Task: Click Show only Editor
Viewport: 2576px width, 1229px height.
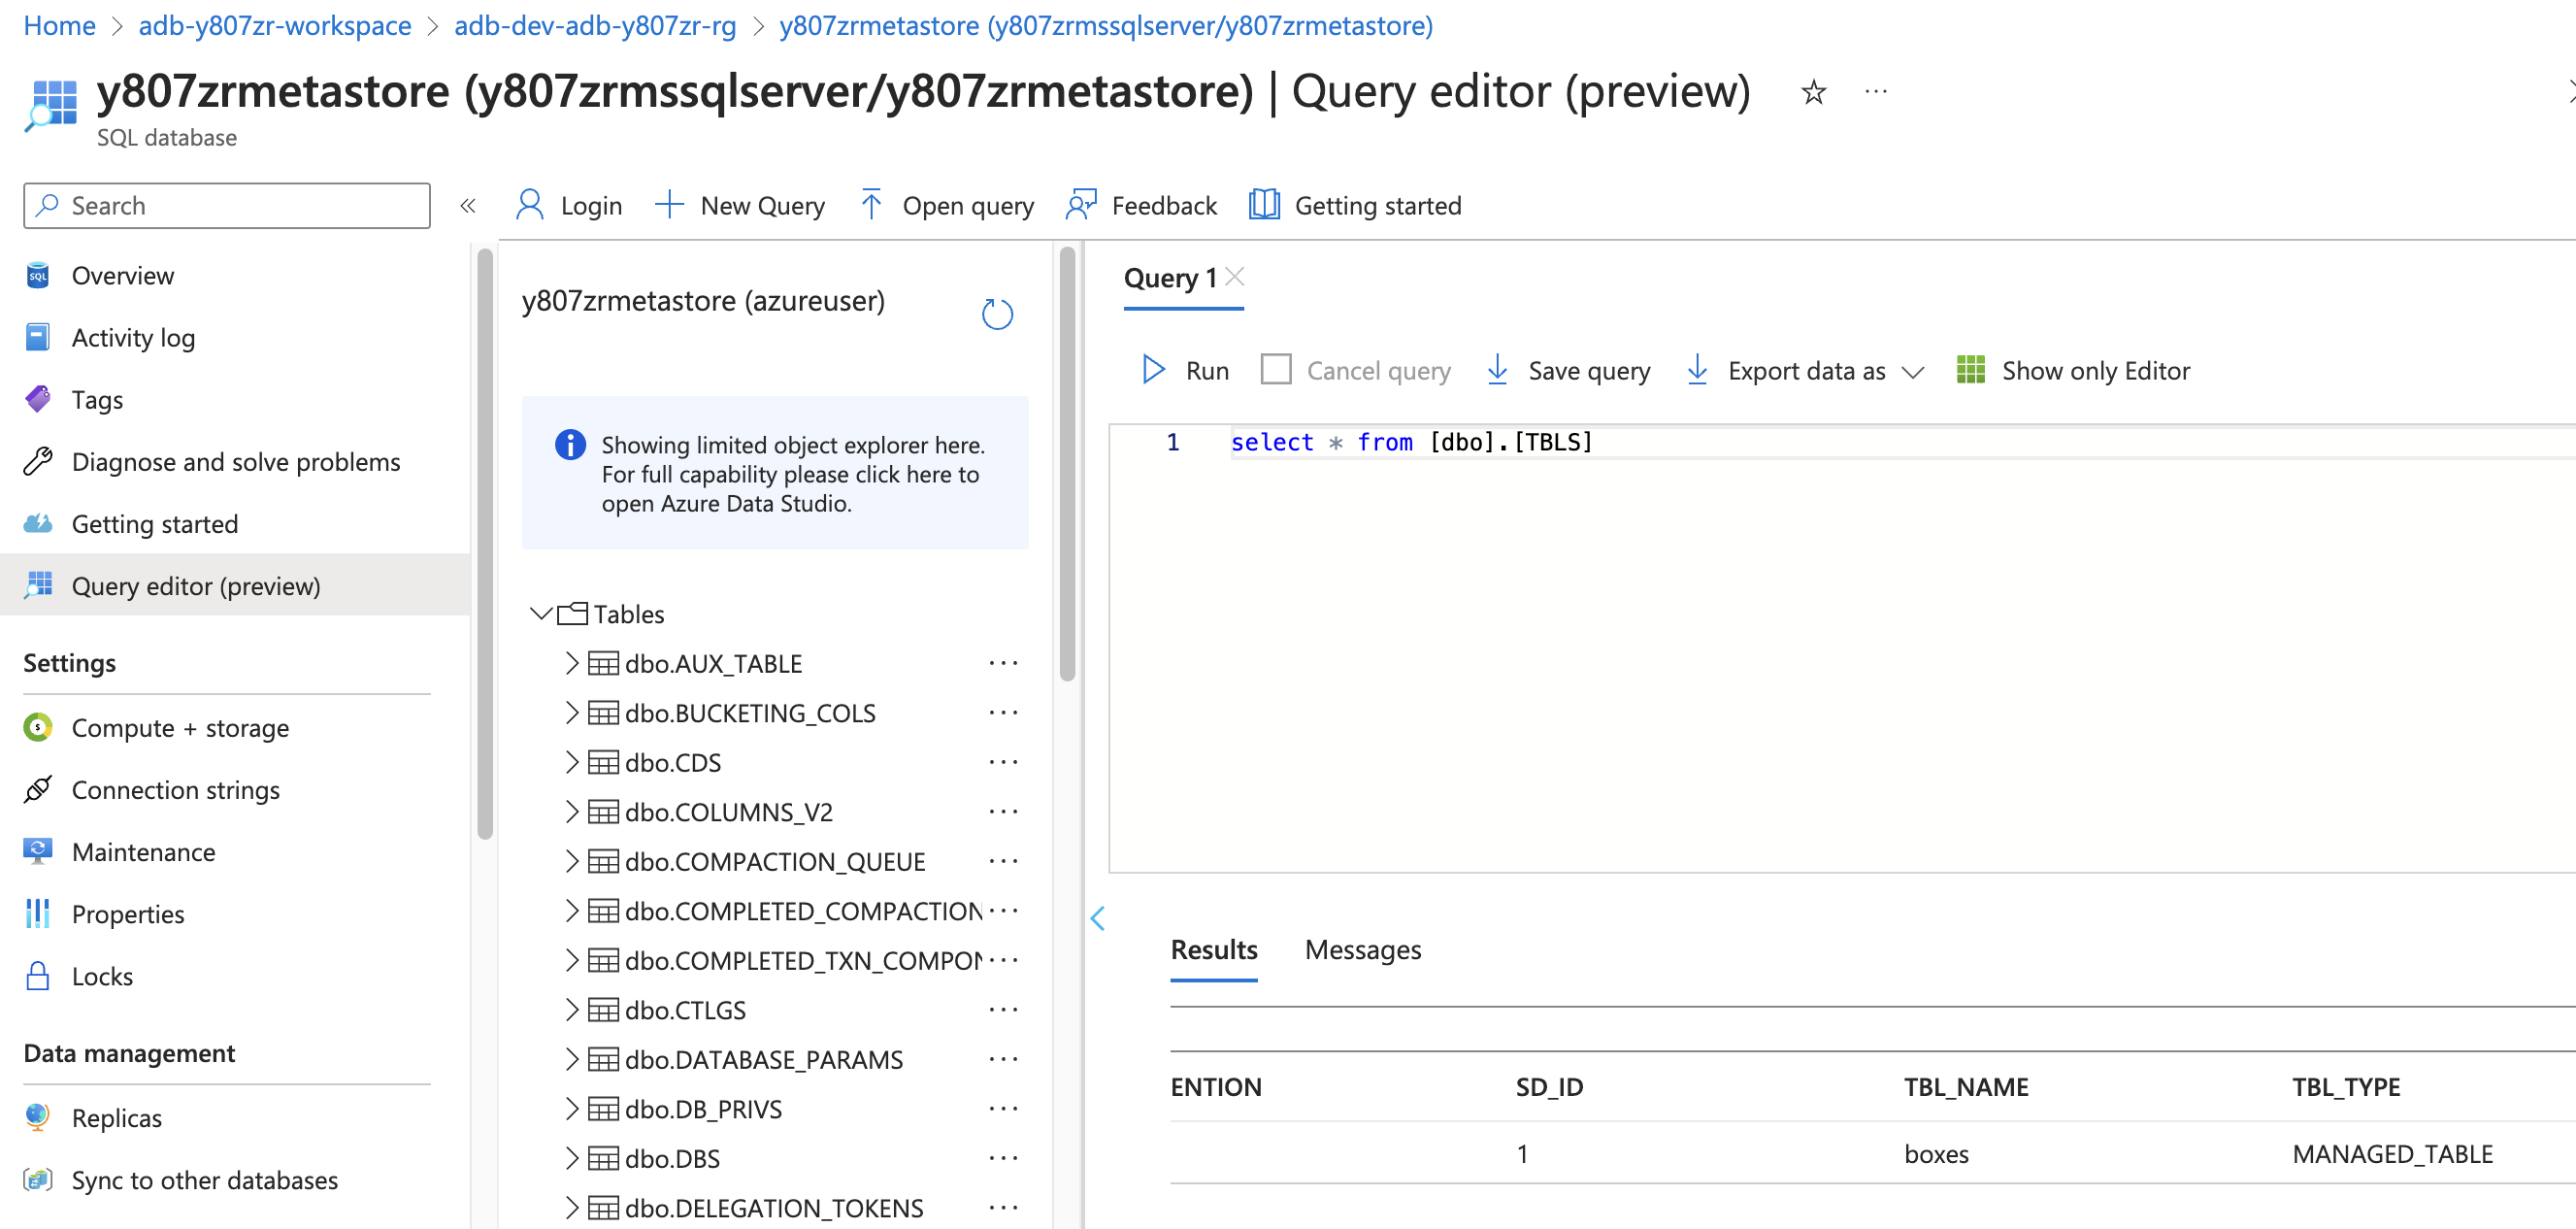Action: tap(2074, 370)
